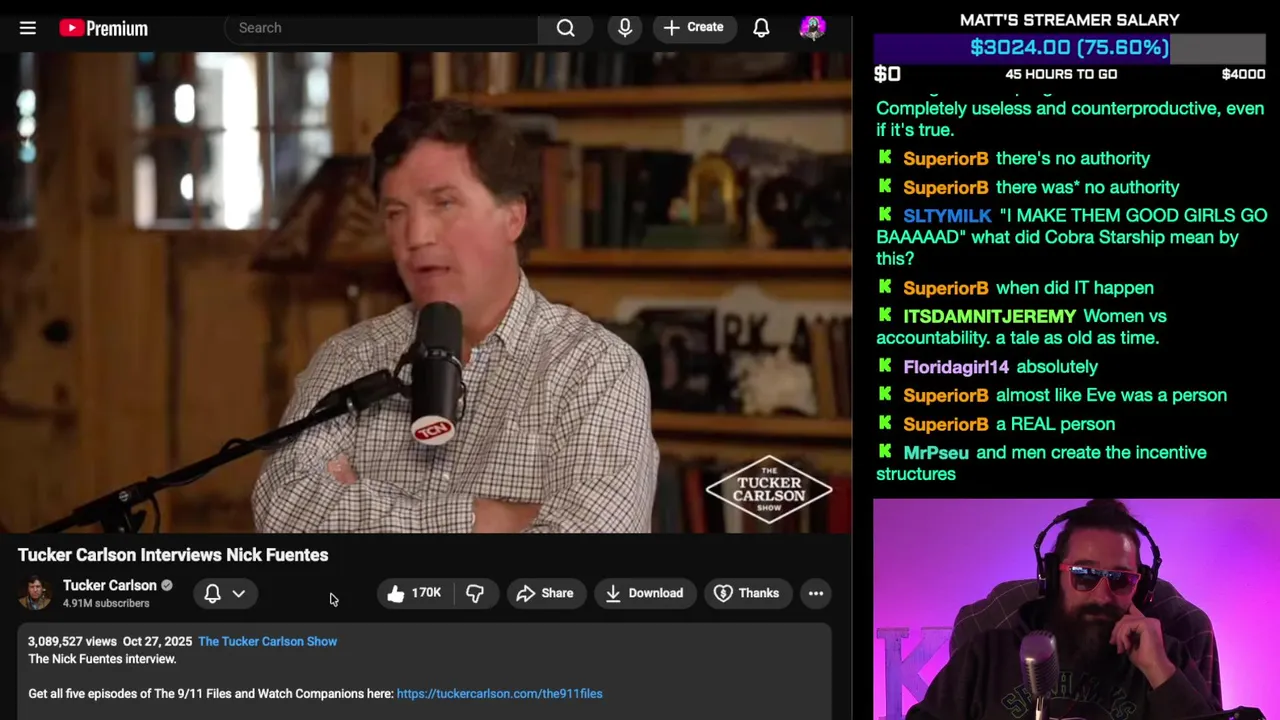This screenshot has width=1280, height=720.
Task: Open the tuckercarlson.com/the911files link
Action: [499, 694]
